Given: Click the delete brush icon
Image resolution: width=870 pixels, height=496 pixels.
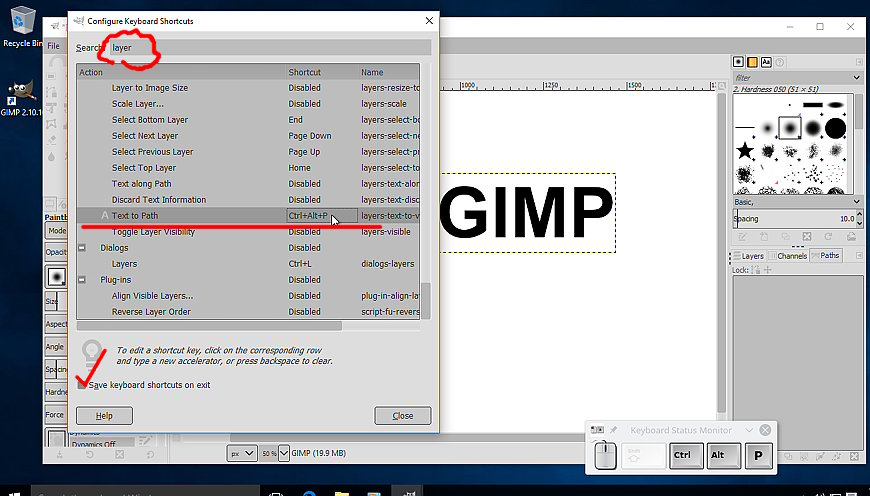Looking at the screenshot, I should [x=807, y=237].
